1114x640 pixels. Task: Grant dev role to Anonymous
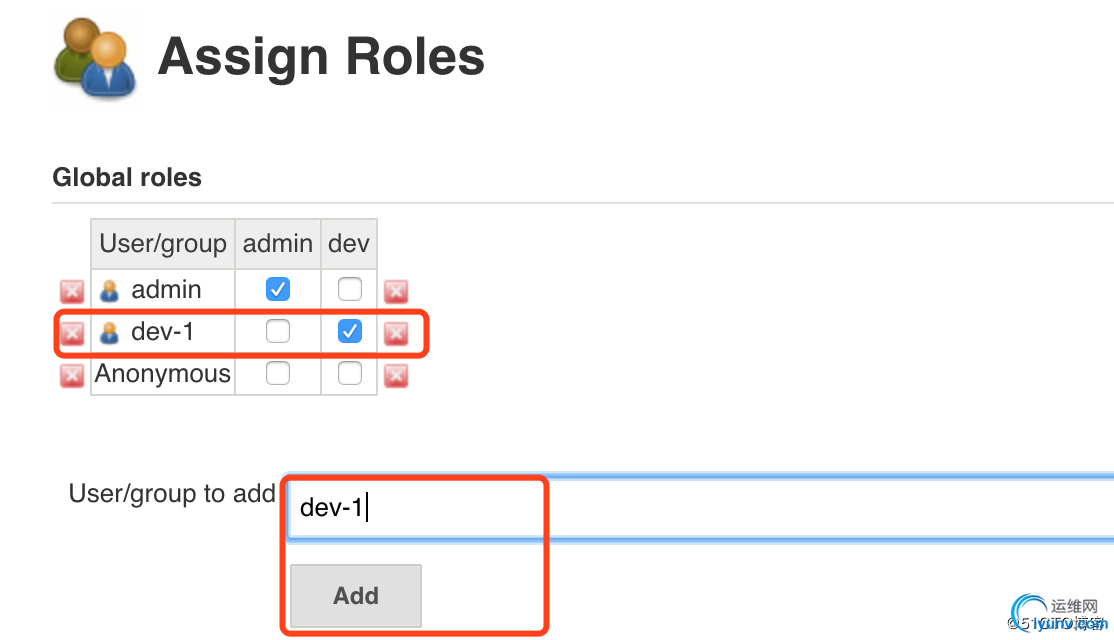350,373
